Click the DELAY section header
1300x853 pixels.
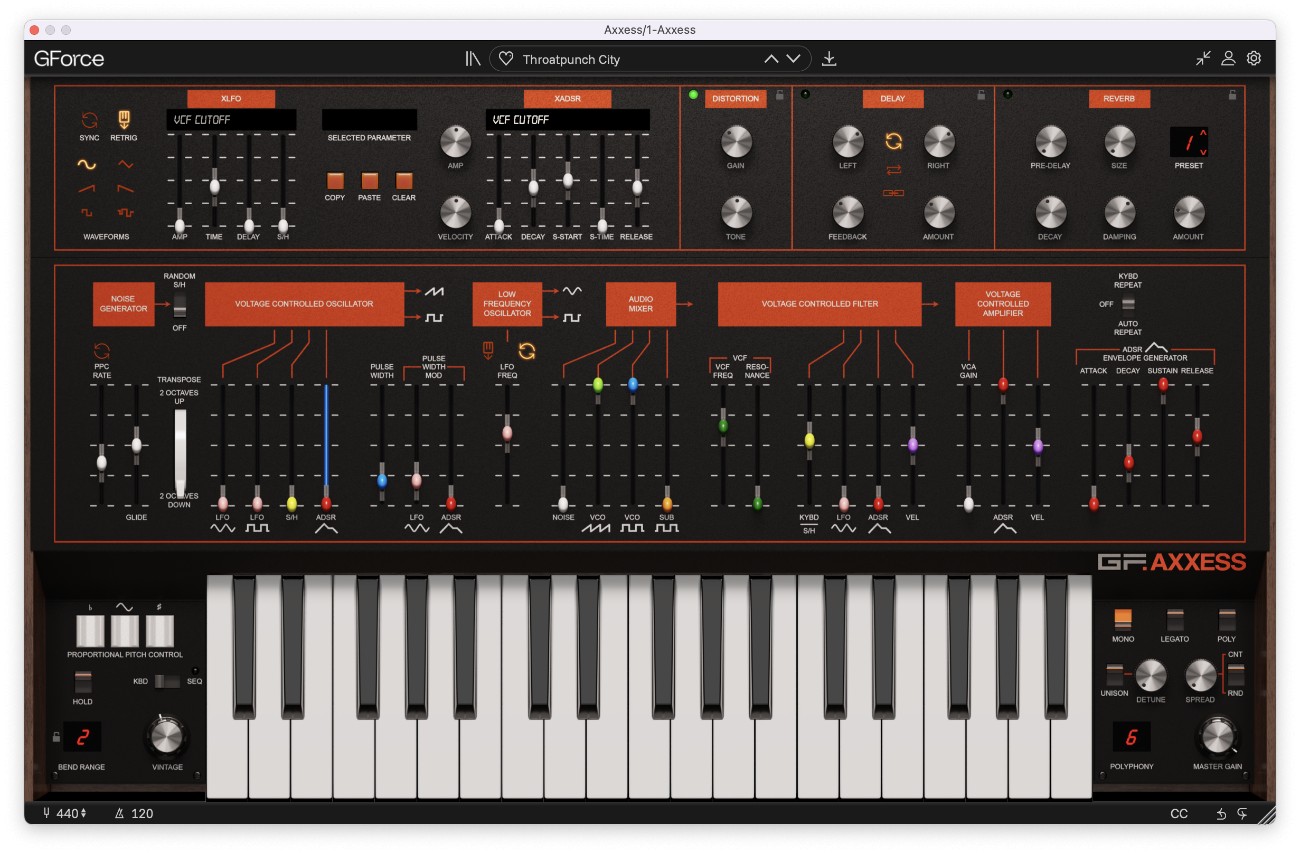[893, 99]
